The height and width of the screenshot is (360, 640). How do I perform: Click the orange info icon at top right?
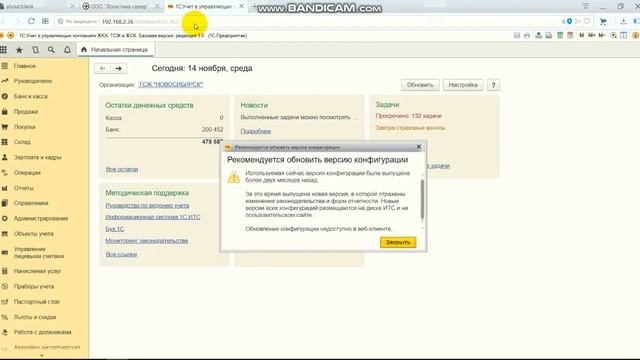(x=636, y=36)
